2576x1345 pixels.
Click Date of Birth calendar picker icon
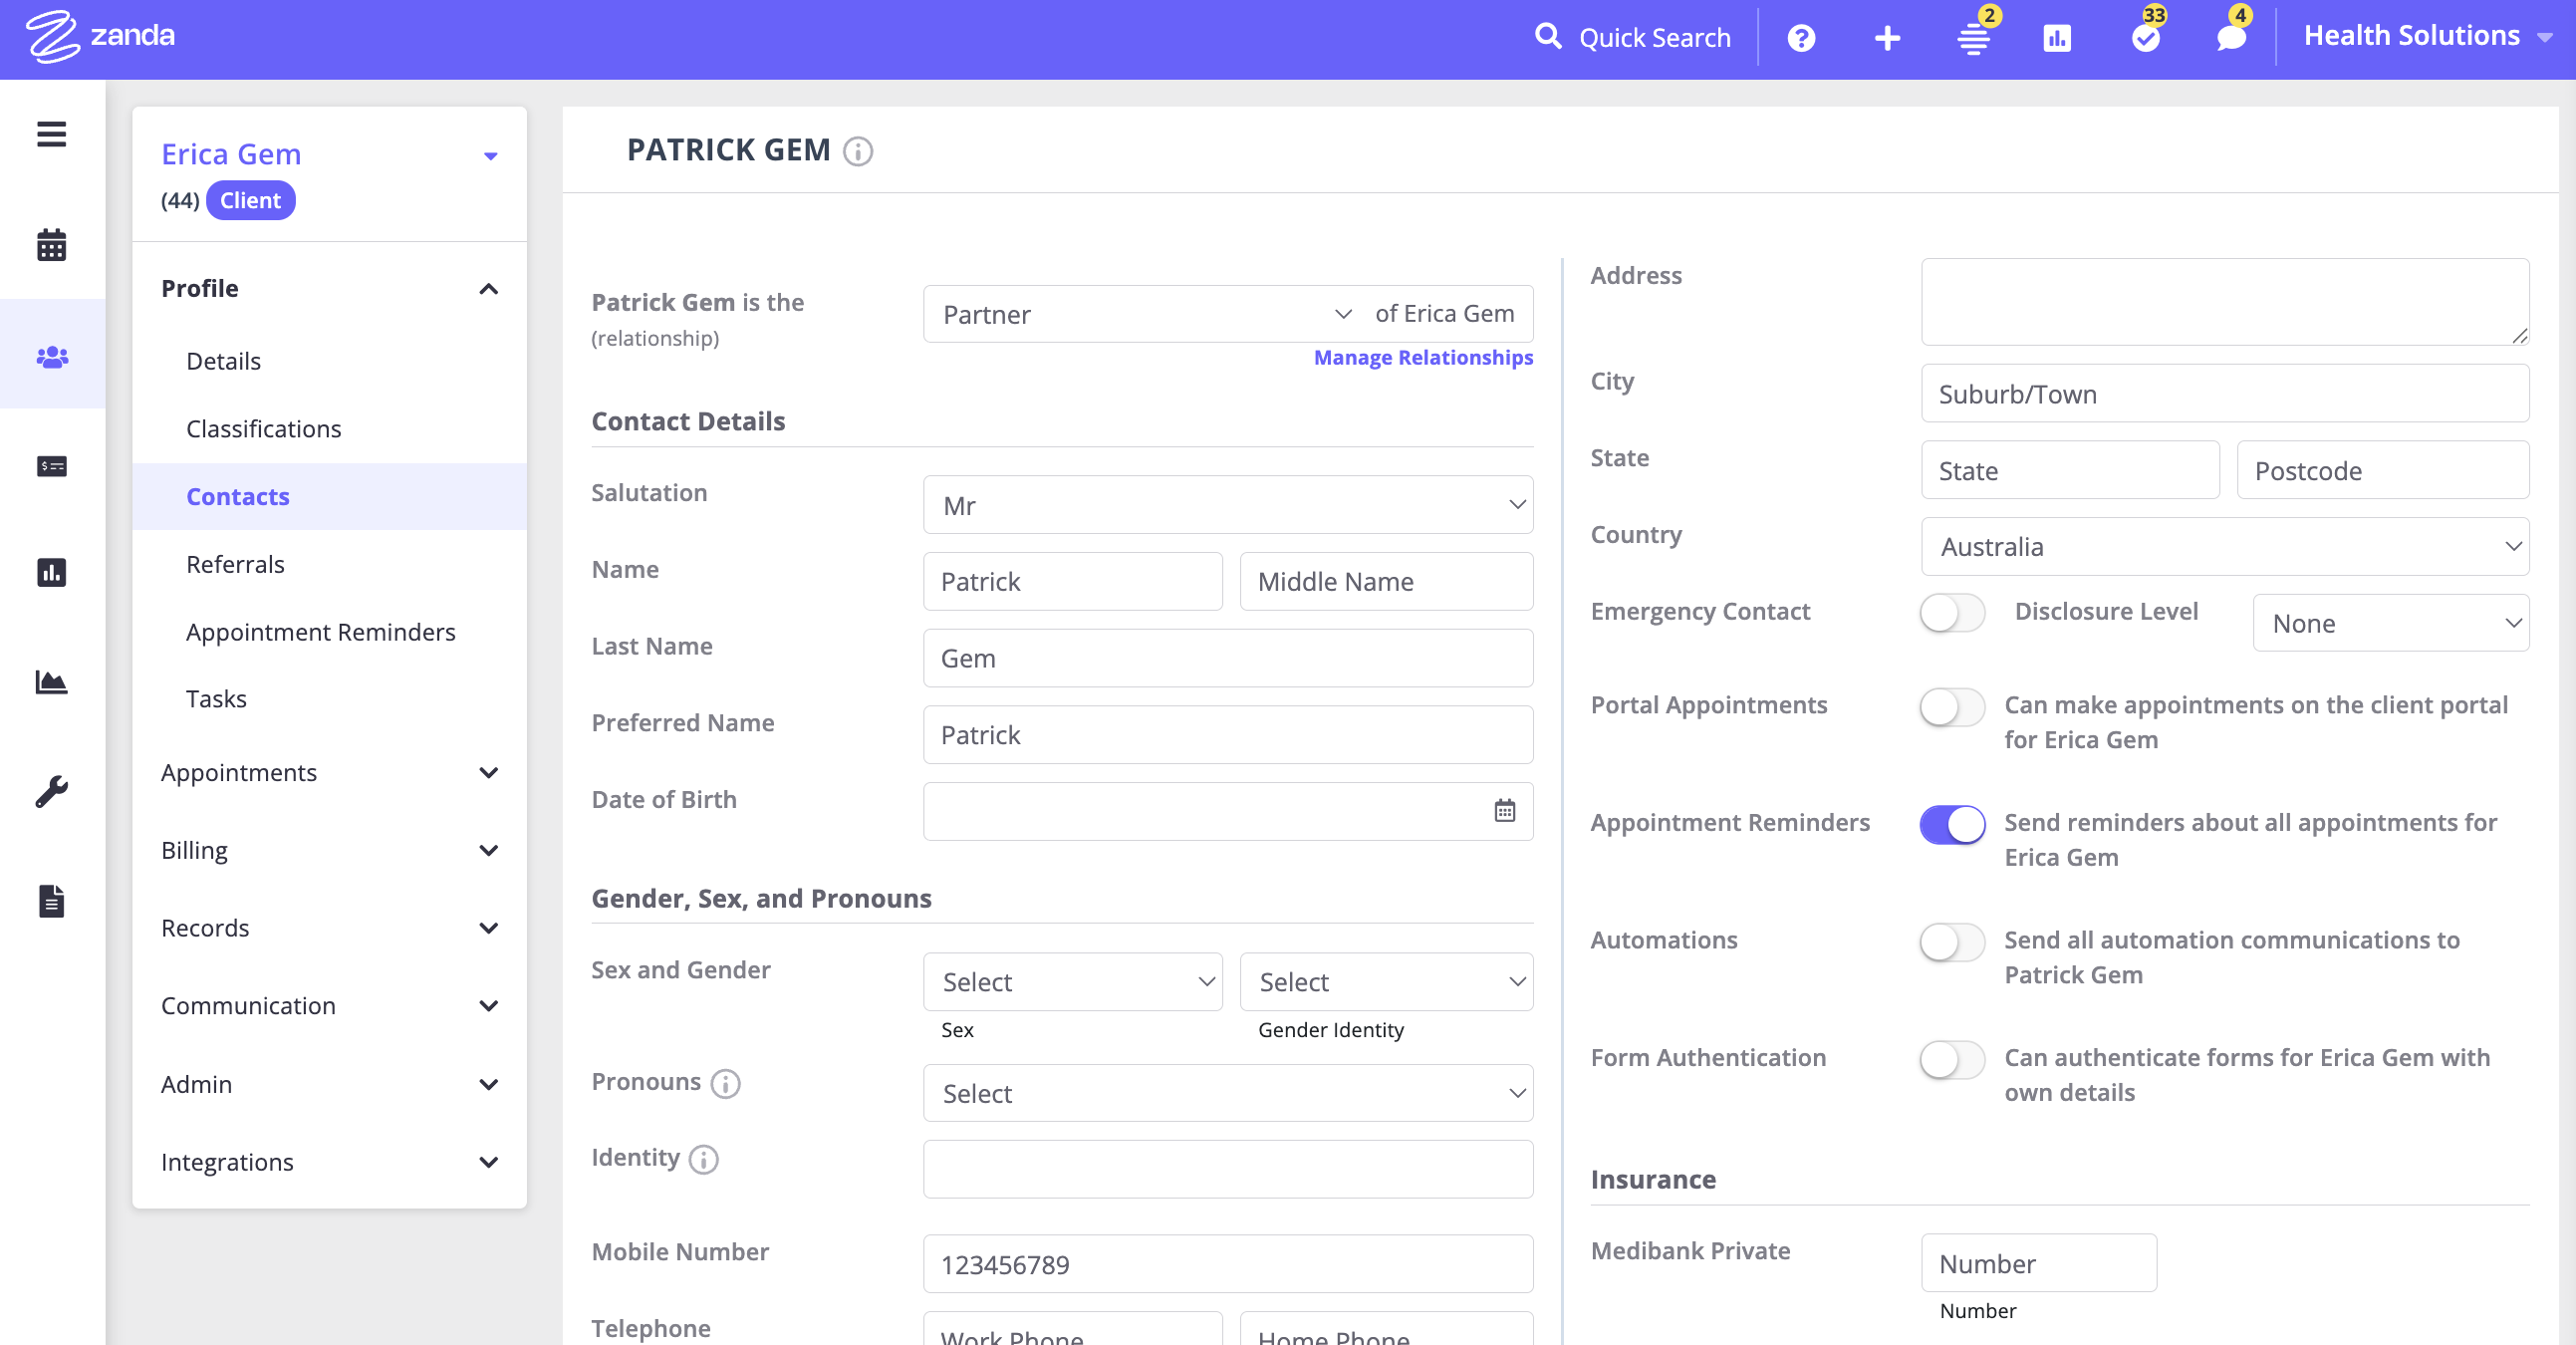[1504, 811]
